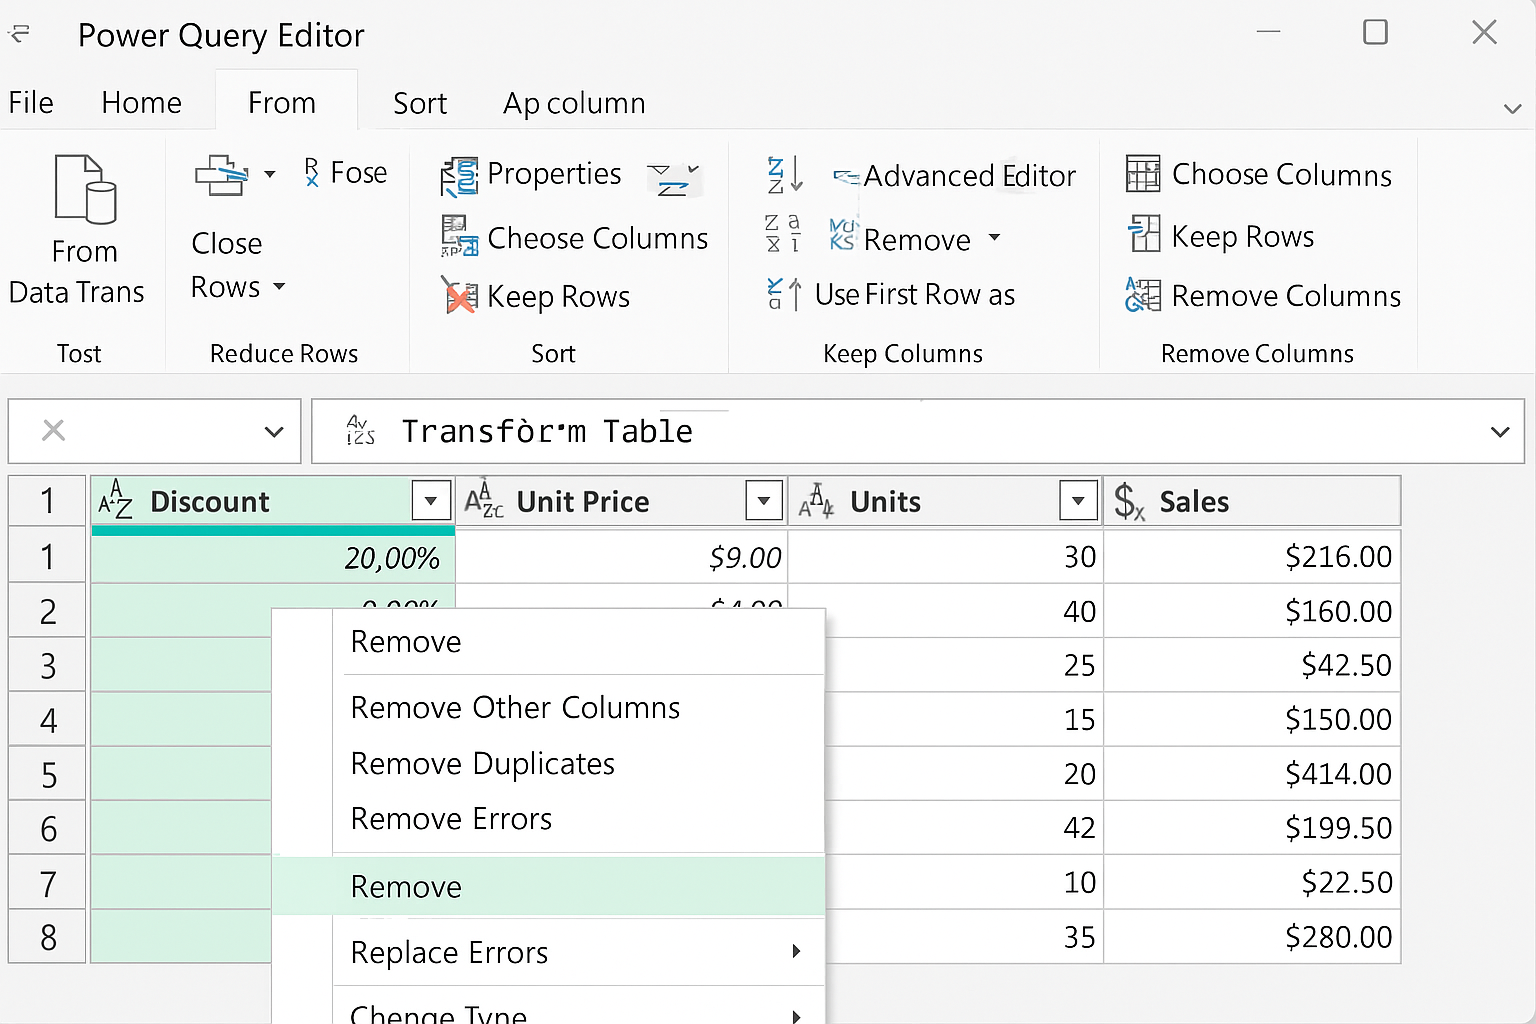Open the Ap column tab
This screenshot has height=1024, width=1536.
pos(574,103)
